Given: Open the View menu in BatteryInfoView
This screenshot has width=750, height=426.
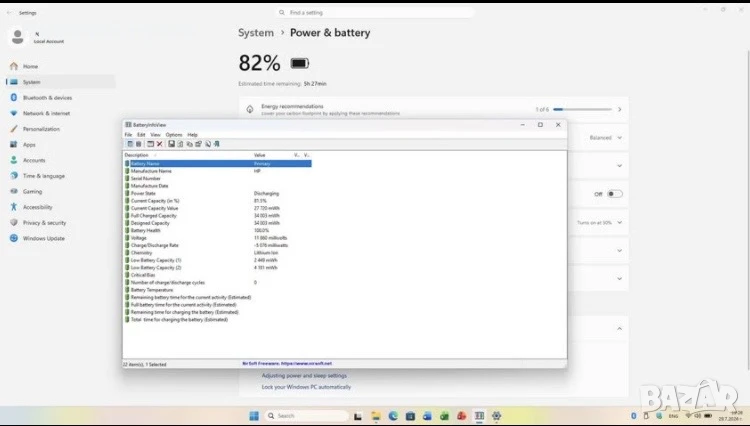Looking at the screenshot, I should point(155,135).
